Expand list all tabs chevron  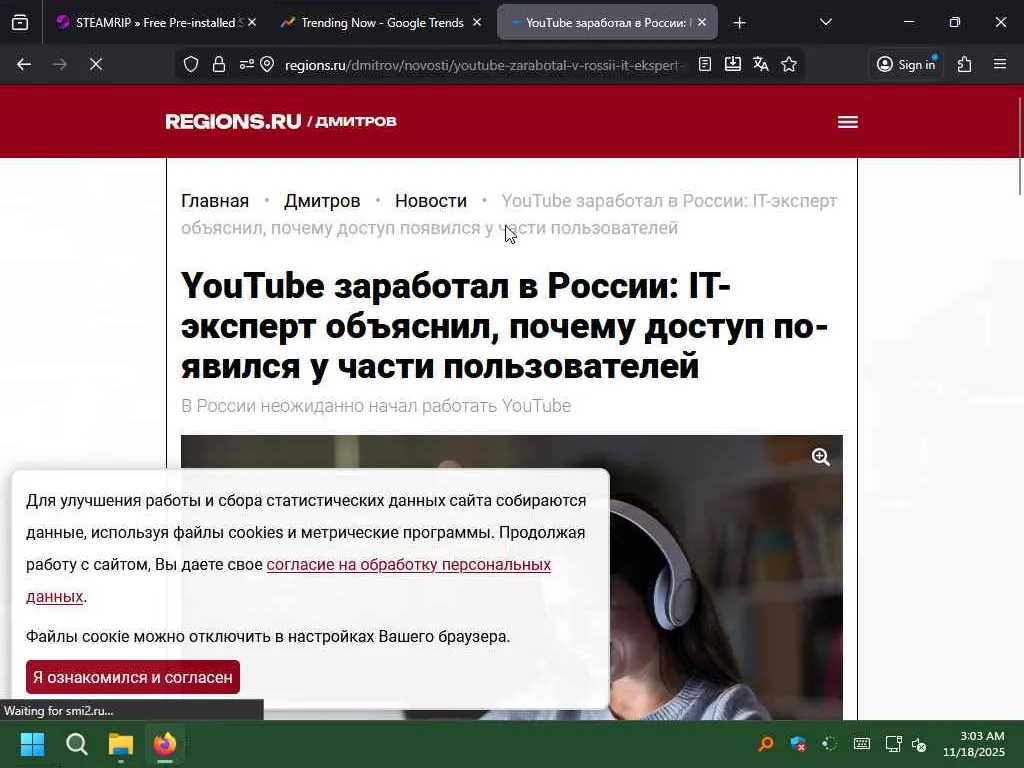(825, 22)
